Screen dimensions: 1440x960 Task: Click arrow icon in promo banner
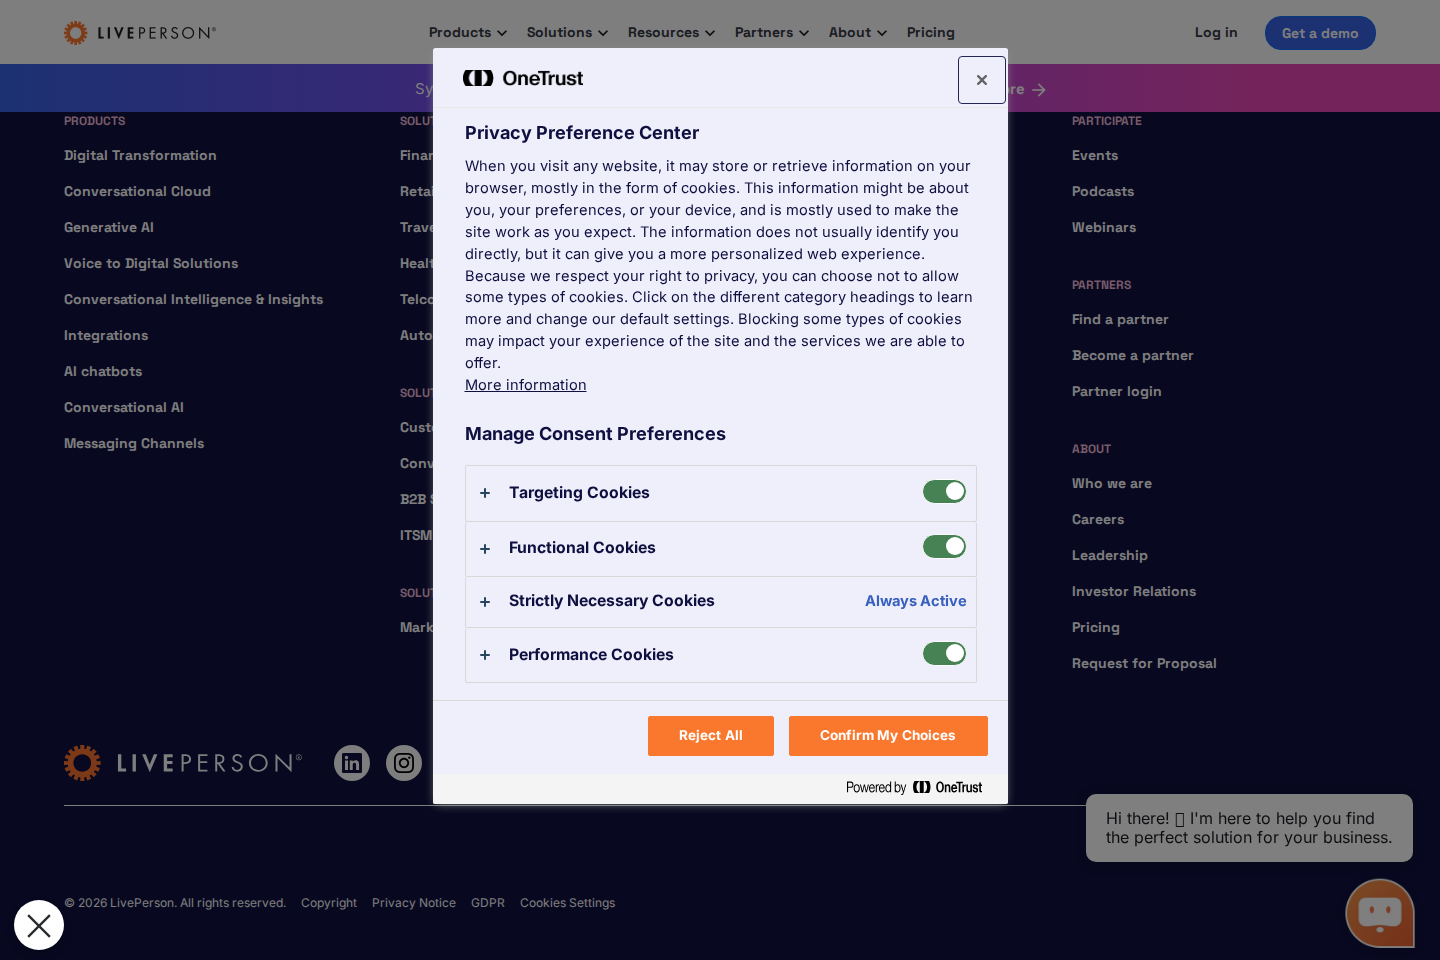pos(1039,90)
